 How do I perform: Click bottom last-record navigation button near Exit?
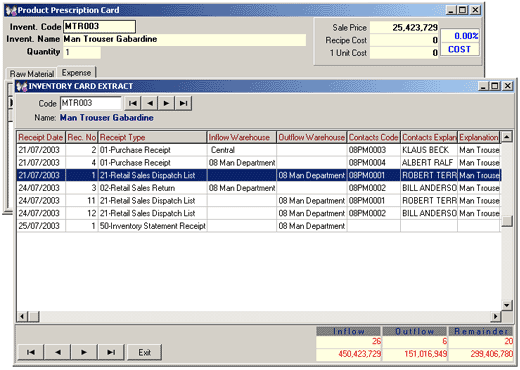click(111, 352)
